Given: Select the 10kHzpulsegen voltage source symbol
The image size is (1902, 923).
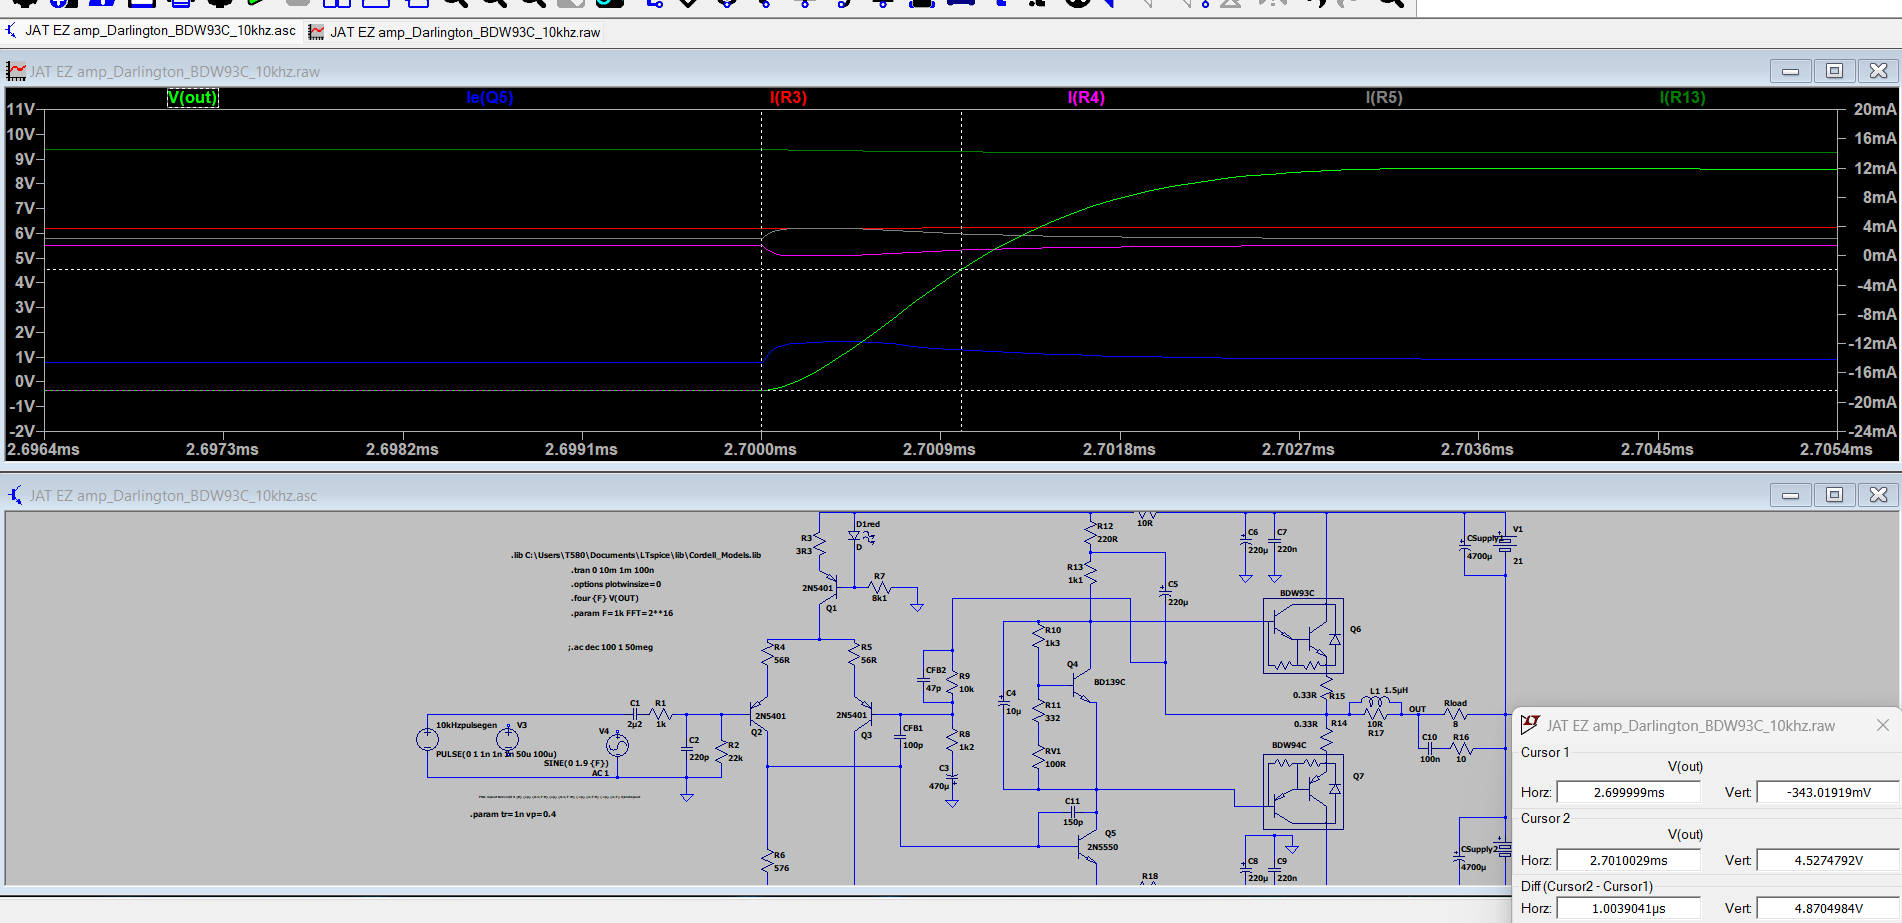Looking at the screenshot, I should [427, 739].
